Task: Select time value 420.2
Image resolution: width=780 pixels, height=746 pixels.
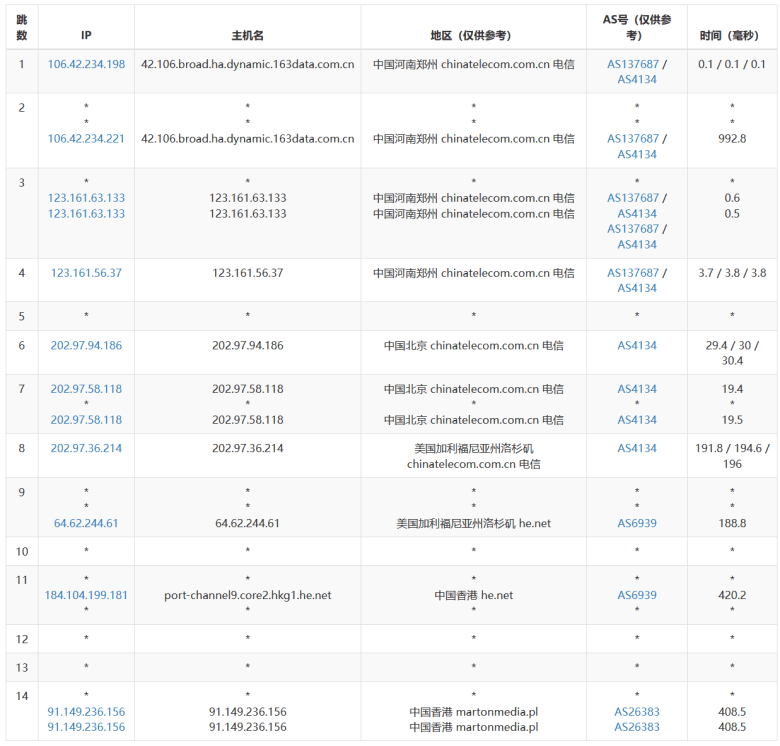Action: [x=732, y=595]
